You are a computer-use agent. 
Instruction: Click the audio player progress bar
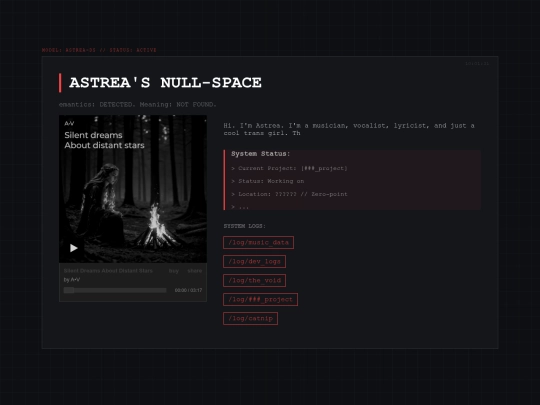115,290
